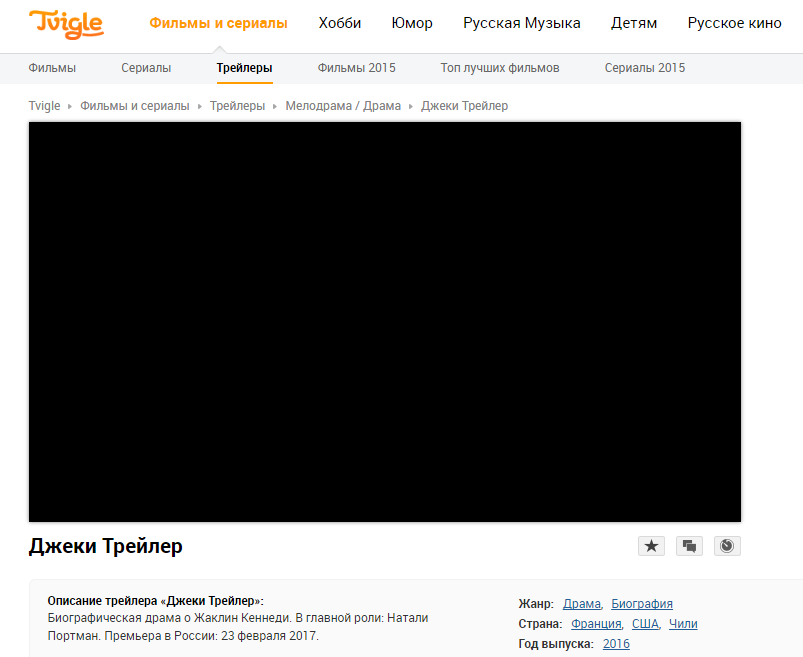Open the Сериалы 2015 tab
The width and height of the screenshot is (803, 657).
point(645,68)
